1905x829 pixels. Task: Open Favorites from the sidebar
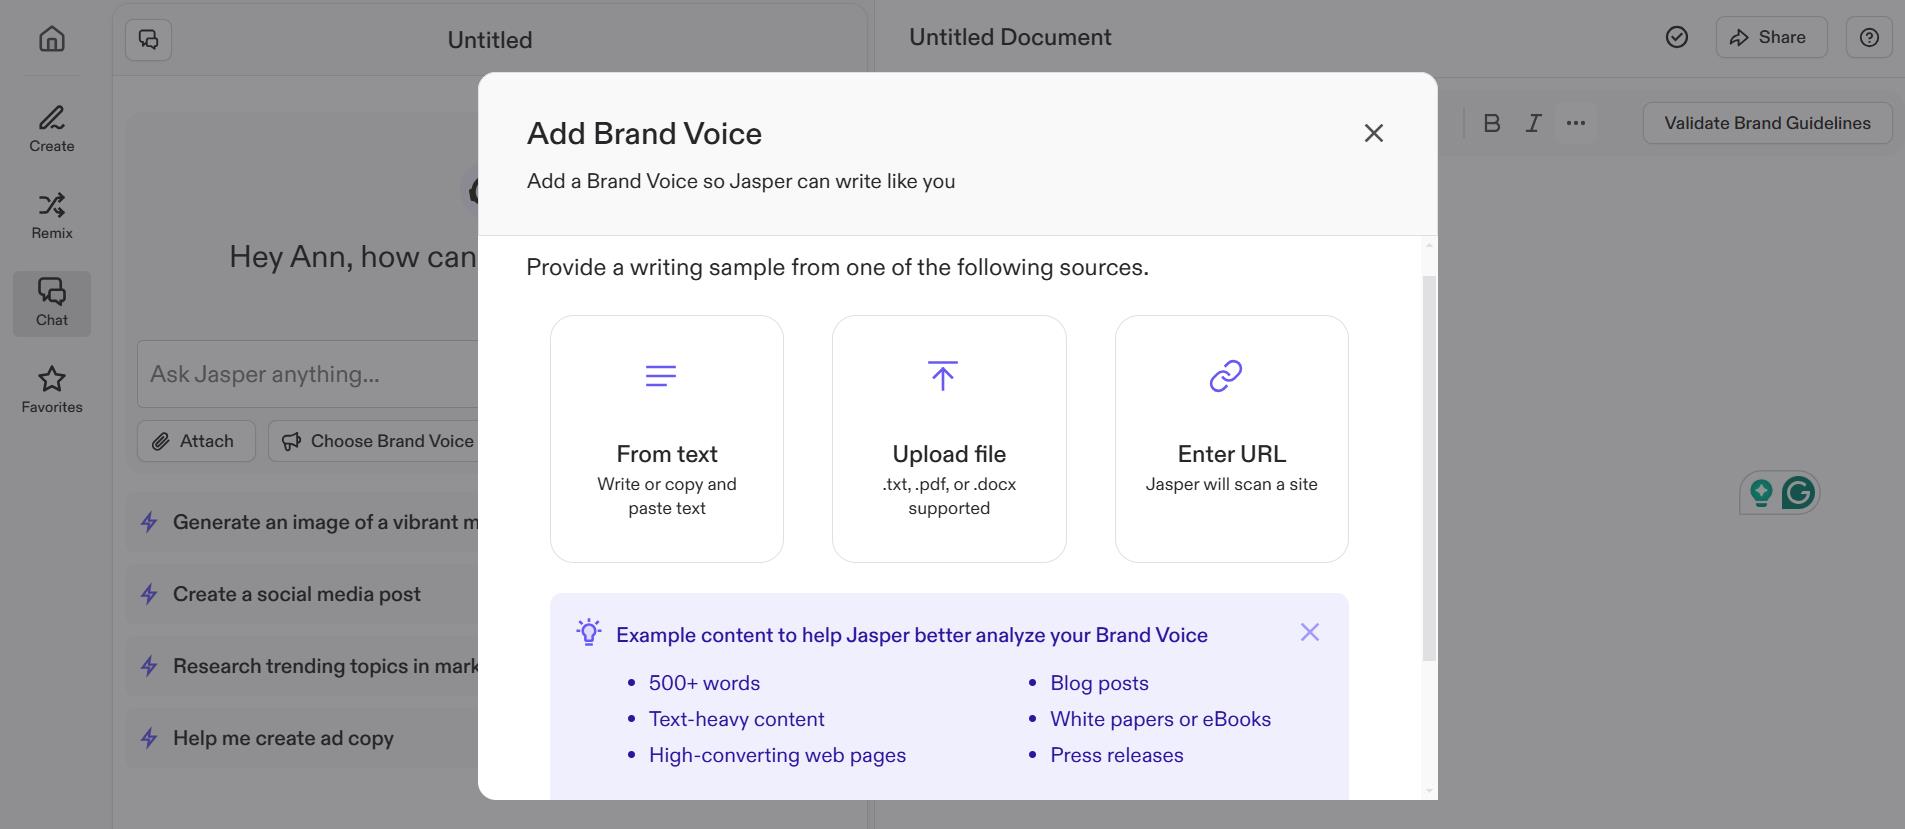[52, 390]
